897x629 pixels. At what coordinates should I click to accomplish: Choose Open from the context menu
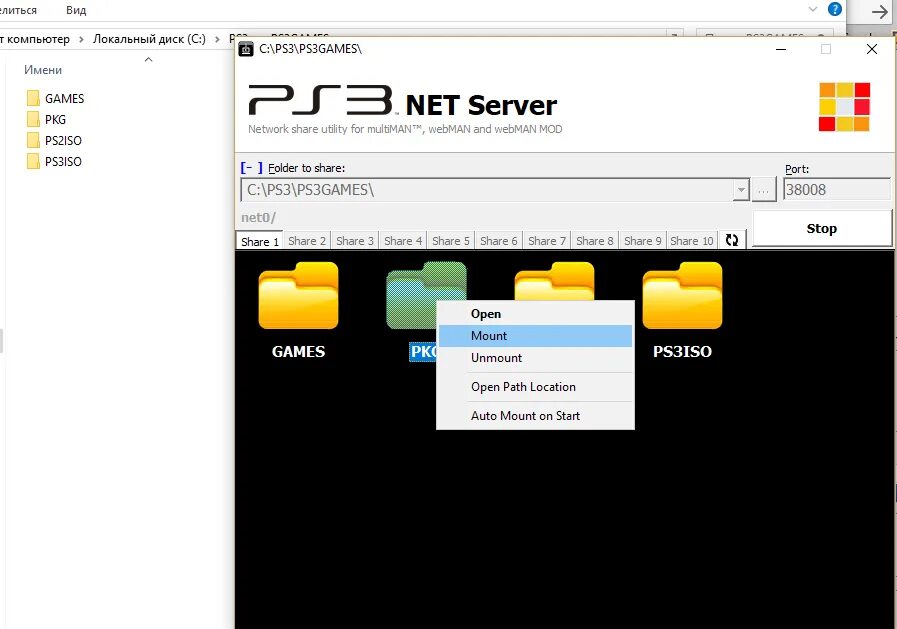tap(535, 314)
